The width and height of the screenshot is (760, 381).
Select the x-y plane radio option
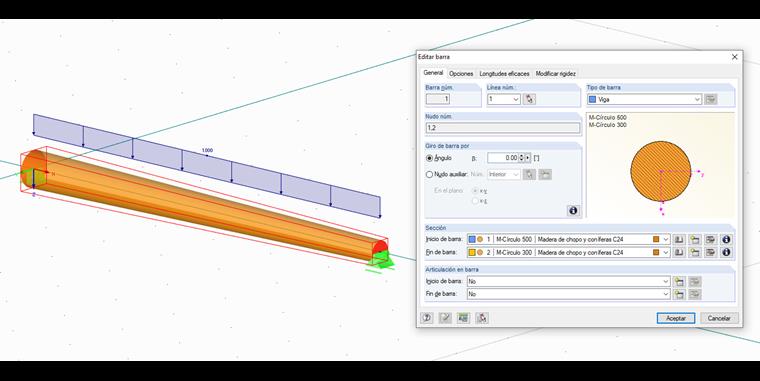(x=475, y=191)
